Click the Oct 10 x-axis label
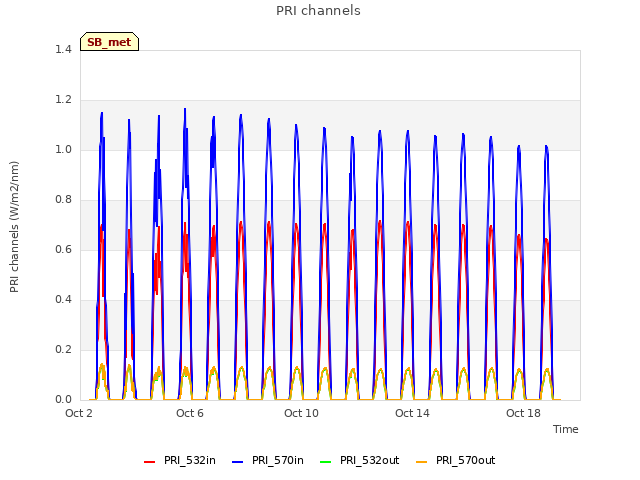Screen dimensions: 640x480 click(x=301, y=413)
